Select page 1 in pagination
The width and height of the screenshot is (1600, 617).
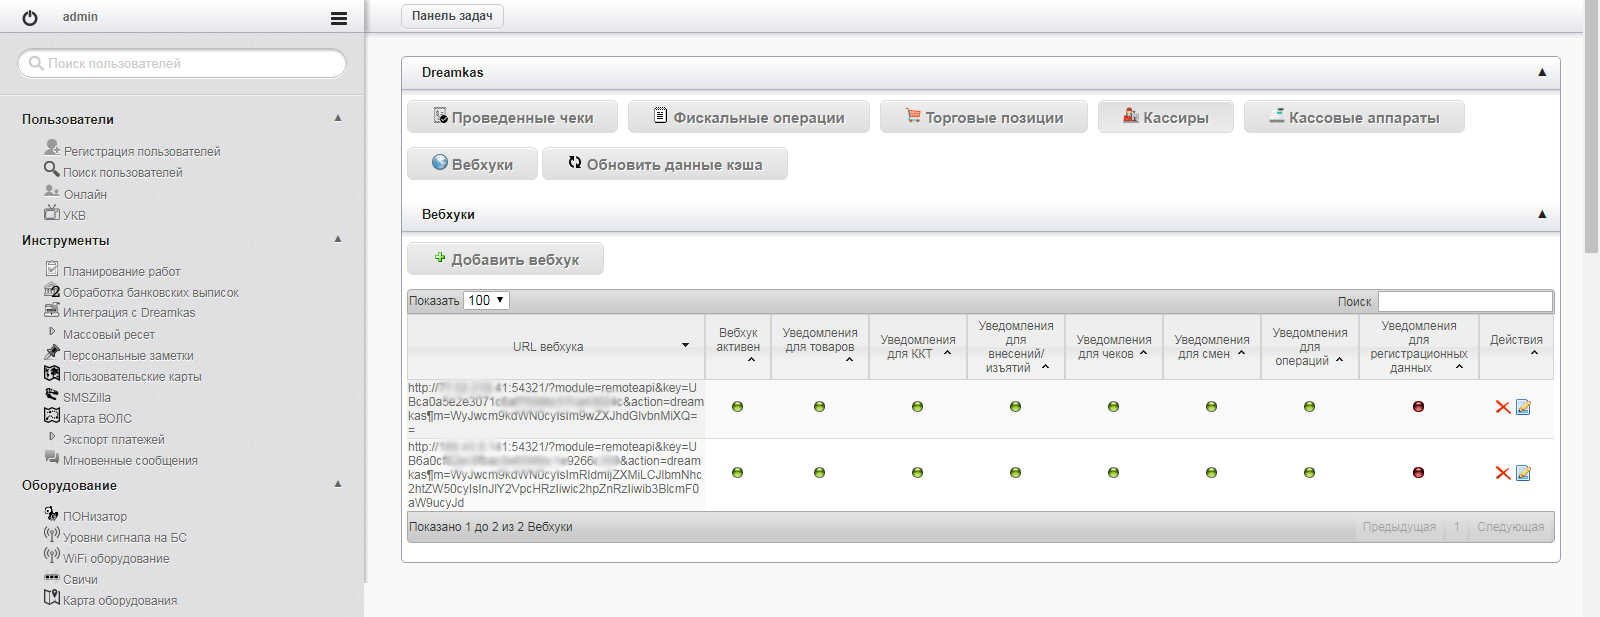[1457, 527]
